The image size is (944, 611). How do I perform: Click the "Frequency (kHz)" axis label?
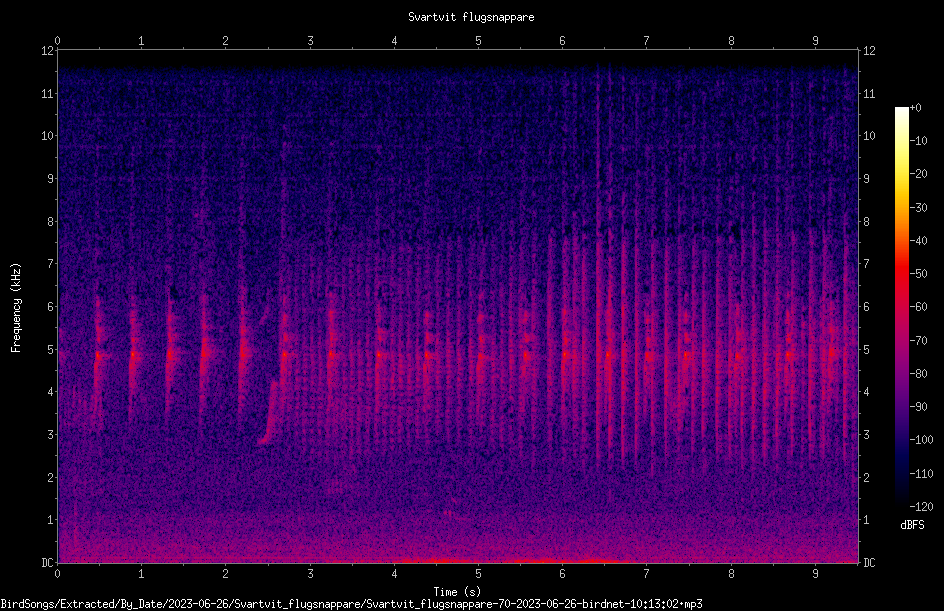[x=16, y=308]
